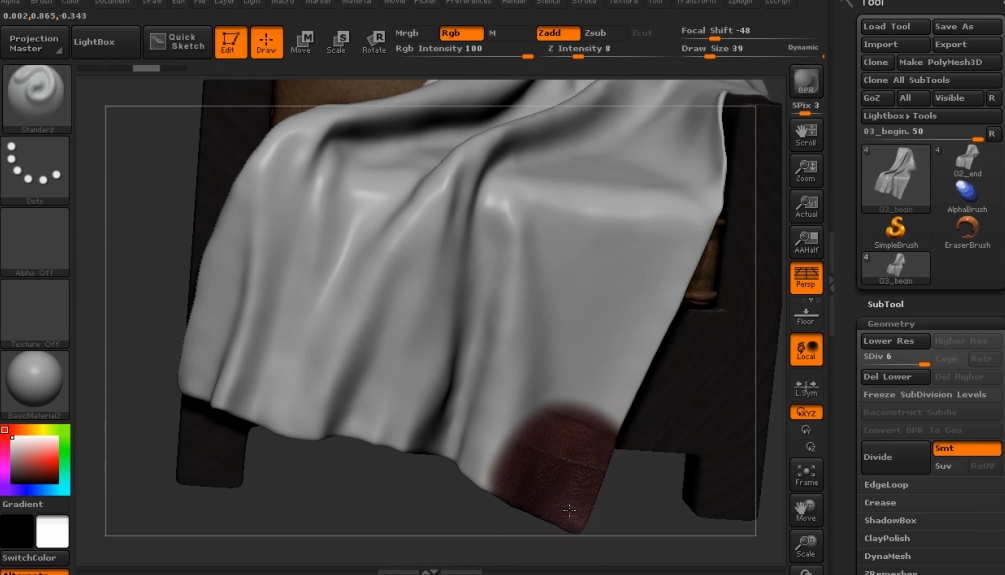Open the Alpha Off selector
1005x575 pixels.
36,242
